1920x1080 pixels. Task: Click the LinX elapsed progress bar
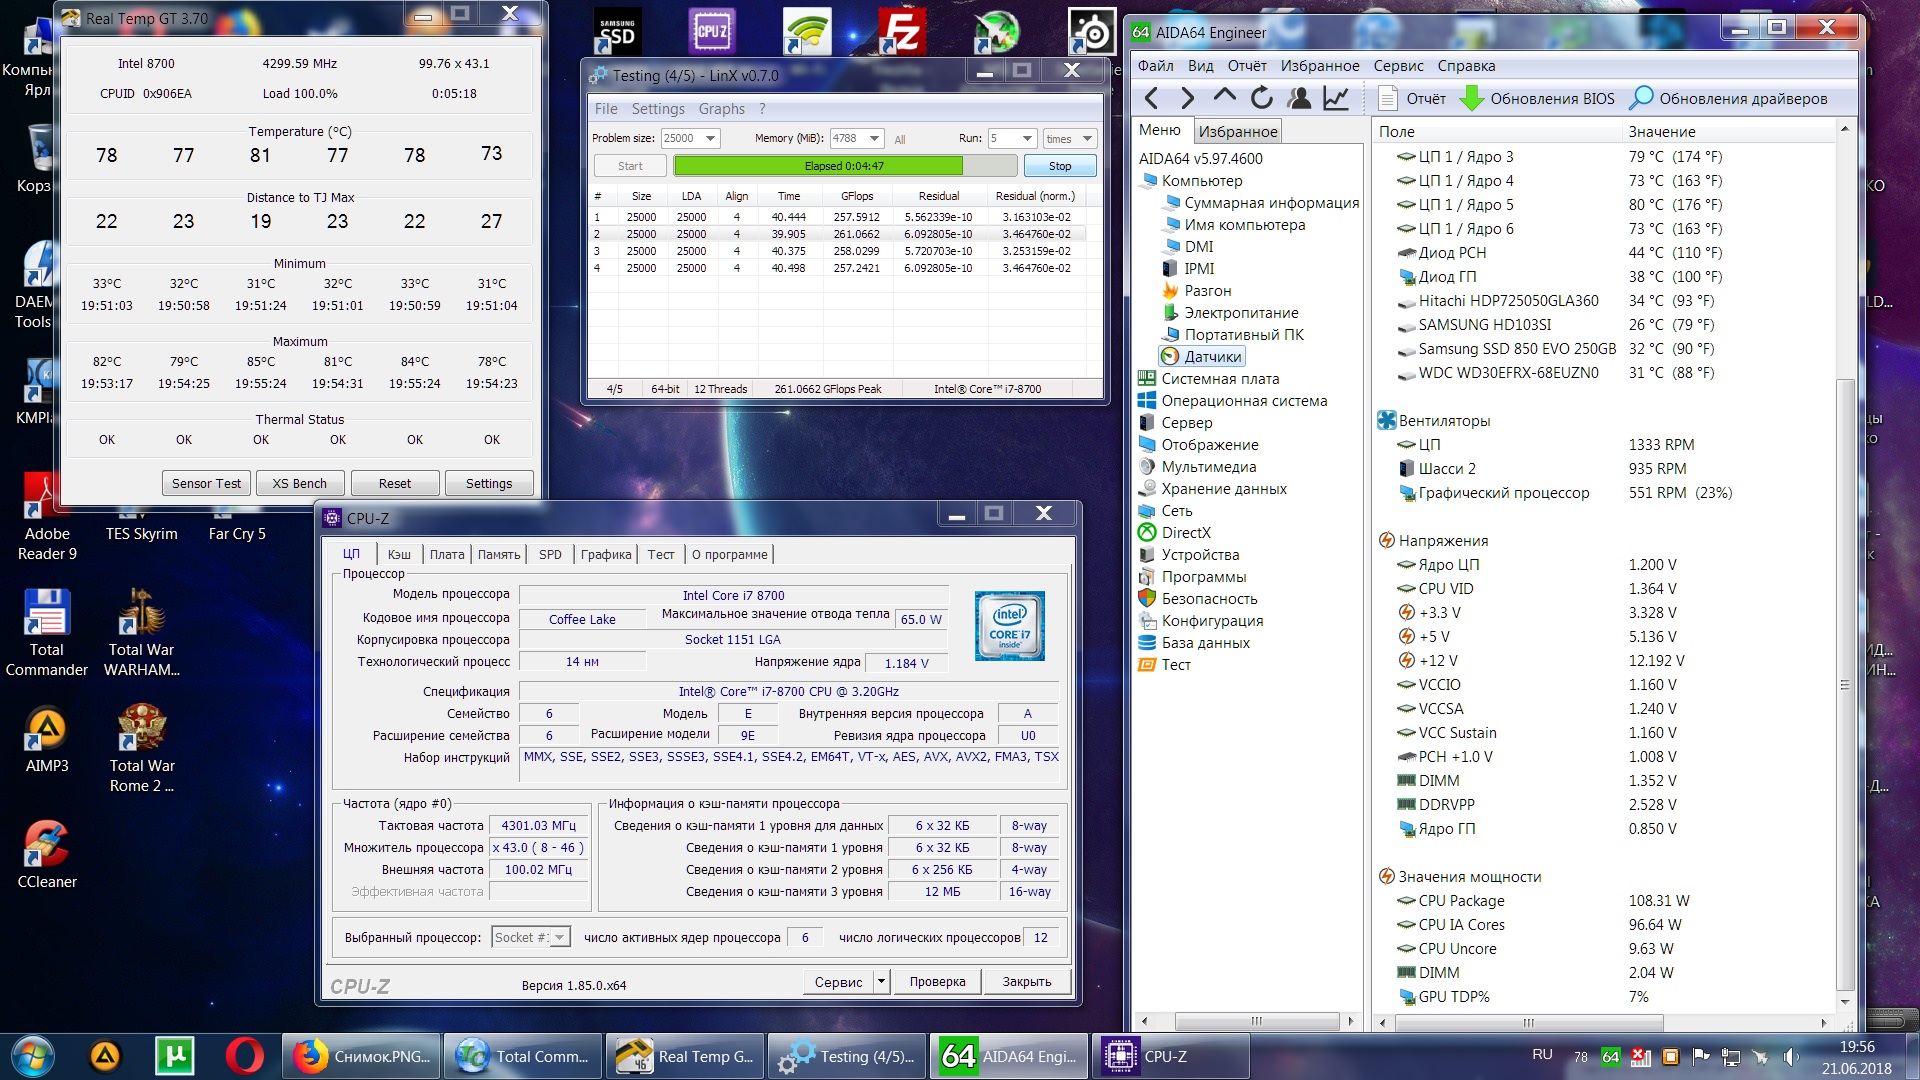[x=844, y=166]
